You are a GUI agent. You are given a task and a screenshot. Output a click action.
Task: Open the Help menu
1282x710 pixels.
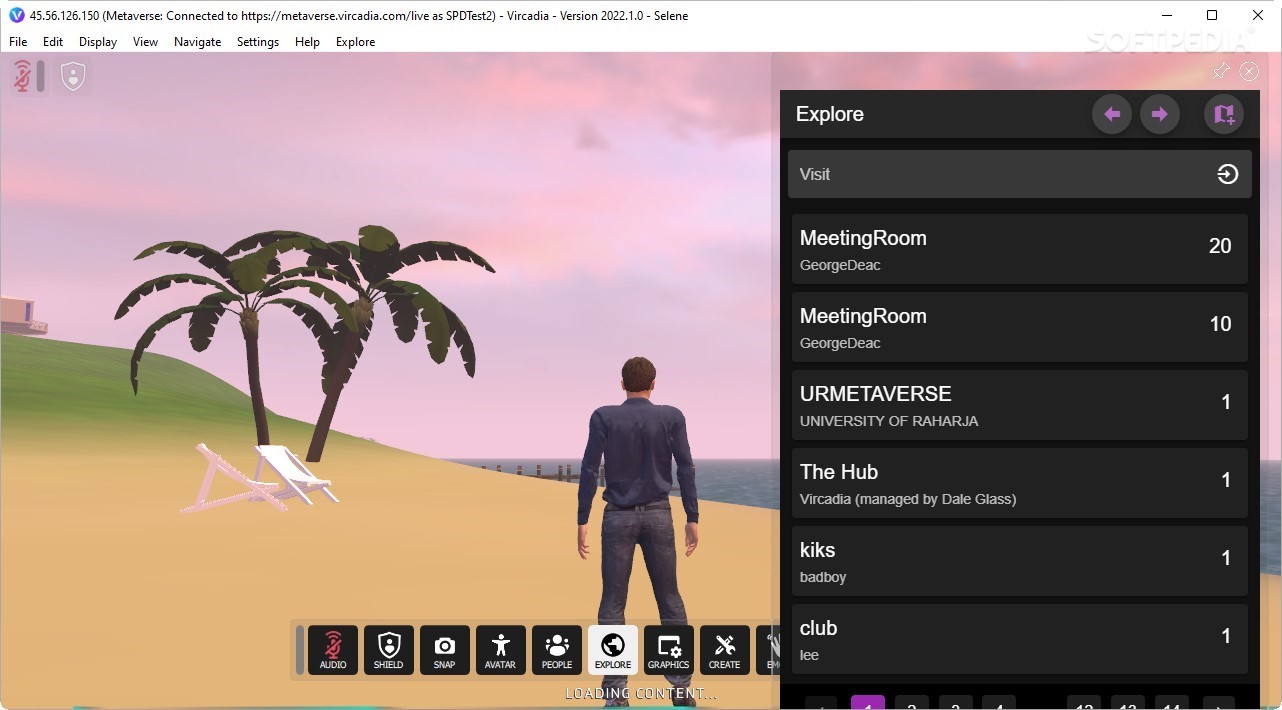pos(307,42)
